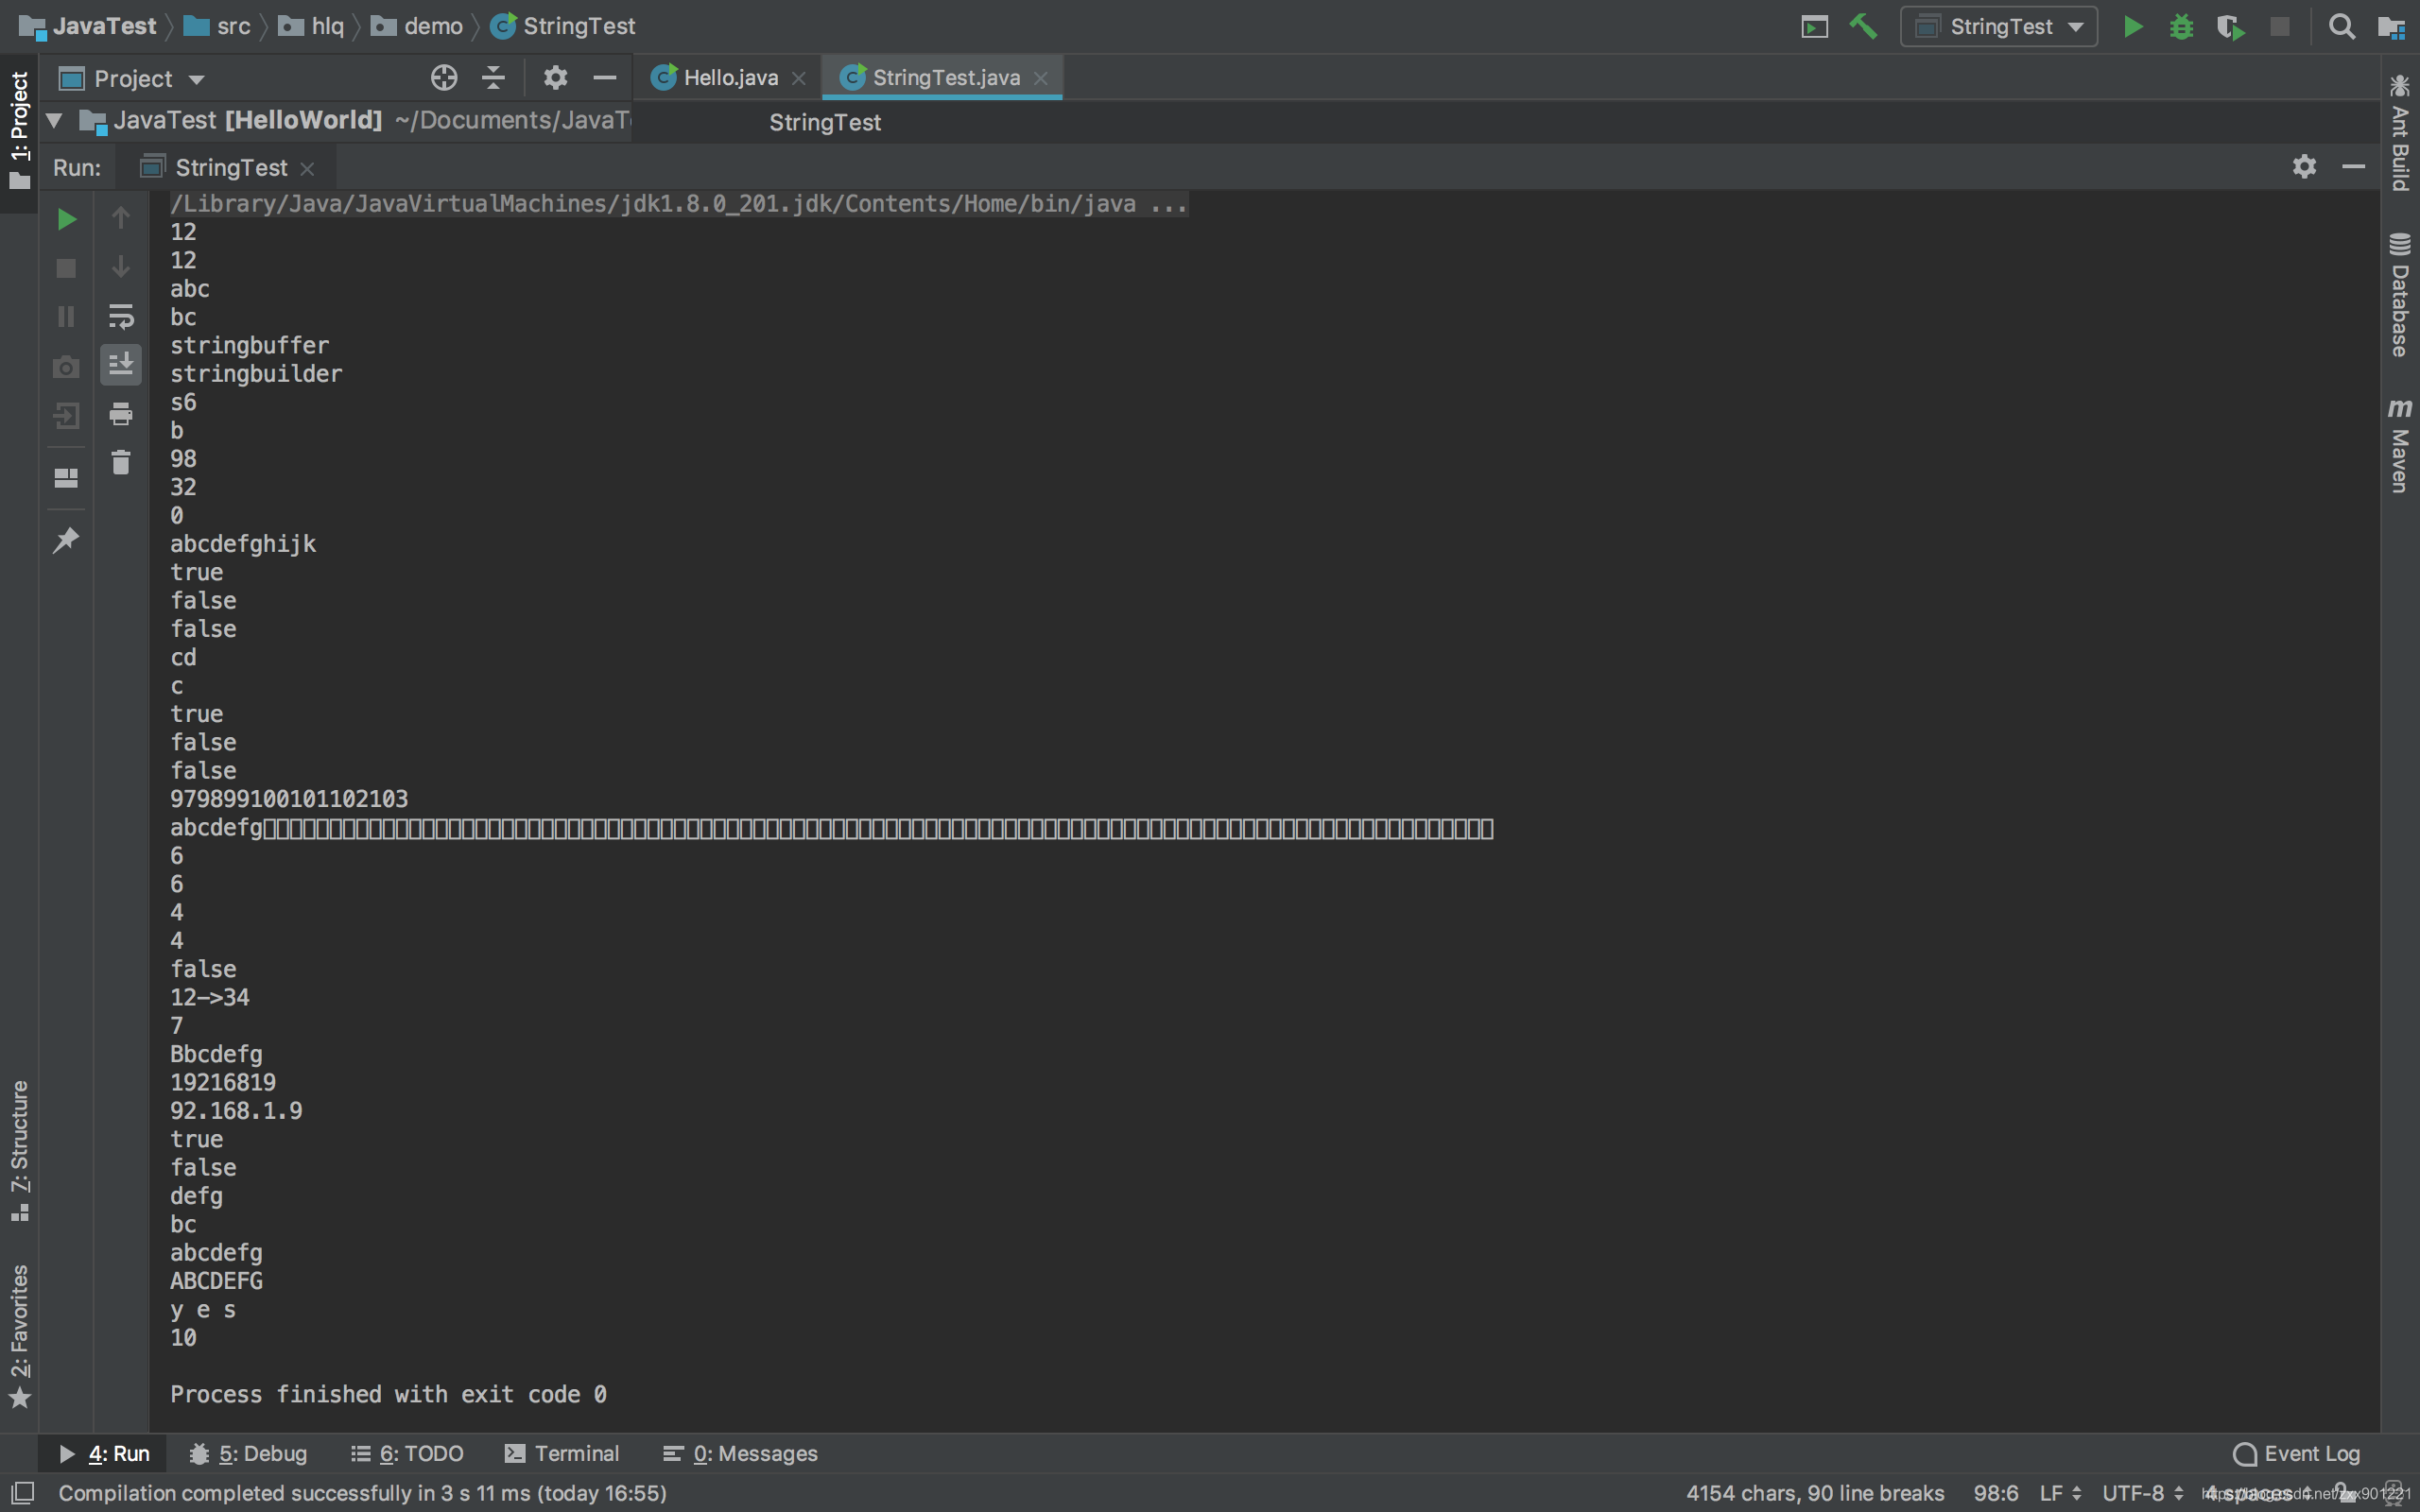Toggle 1: Project side tool window

[19, 130]
